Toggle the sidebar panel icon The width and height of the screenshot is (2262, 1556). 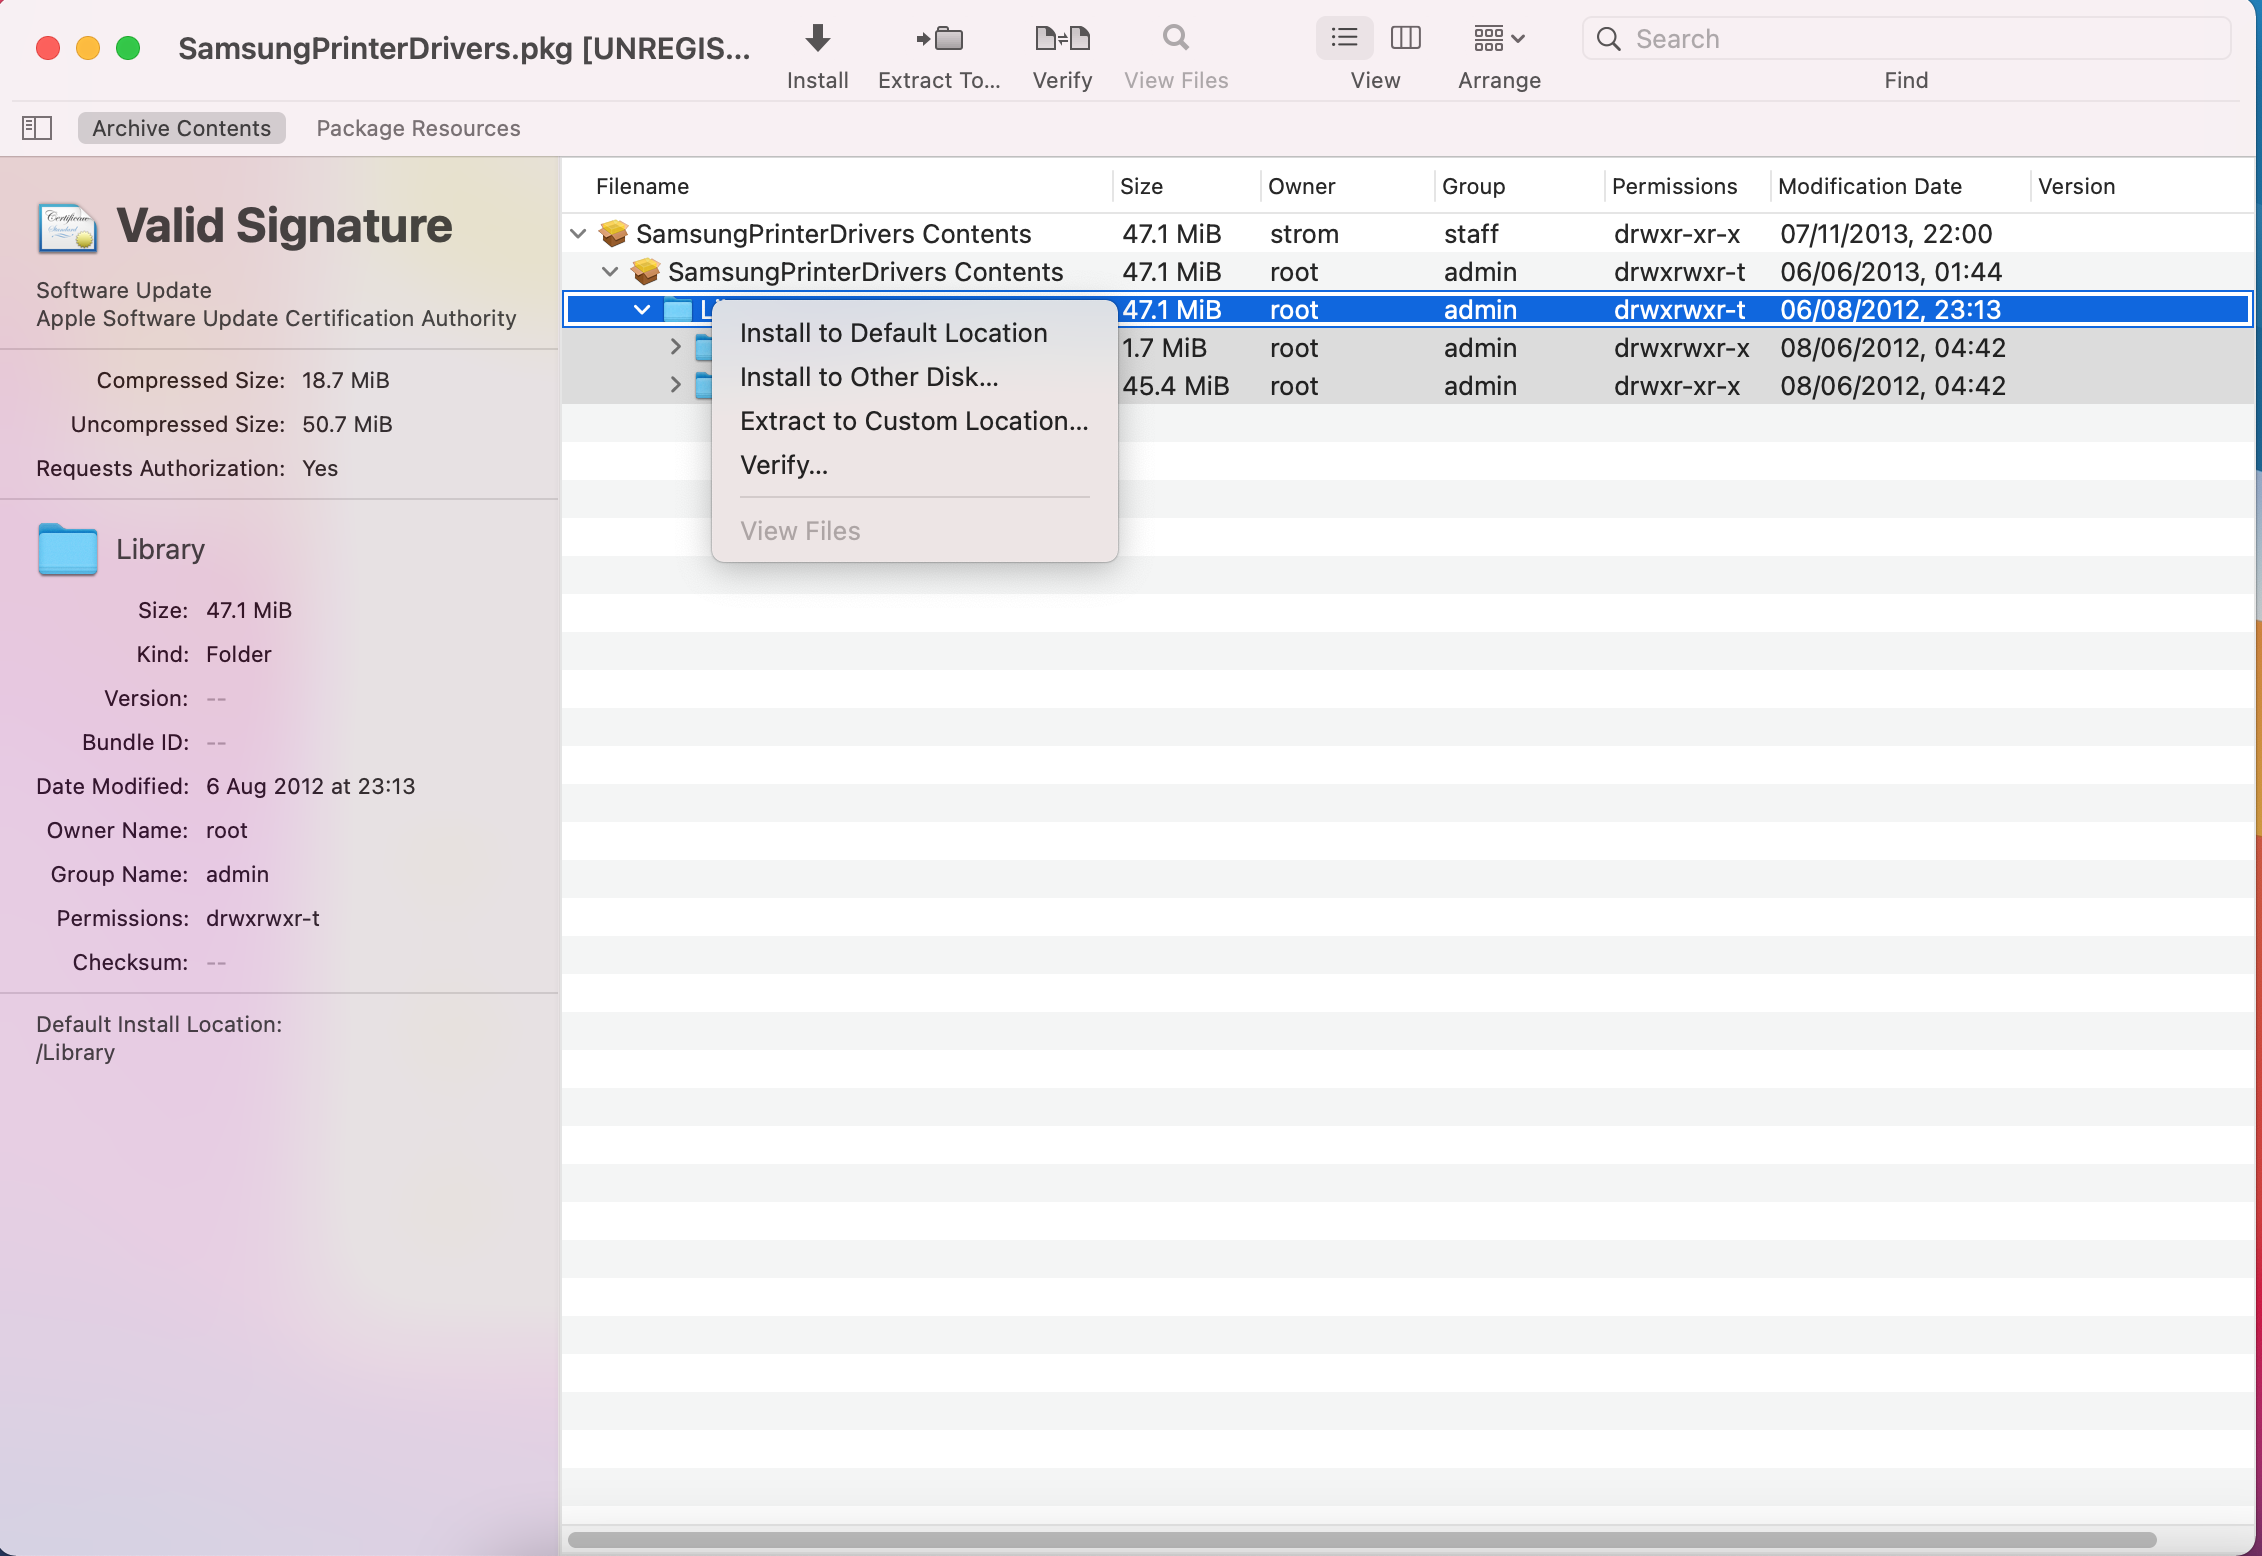coord(37,128)
